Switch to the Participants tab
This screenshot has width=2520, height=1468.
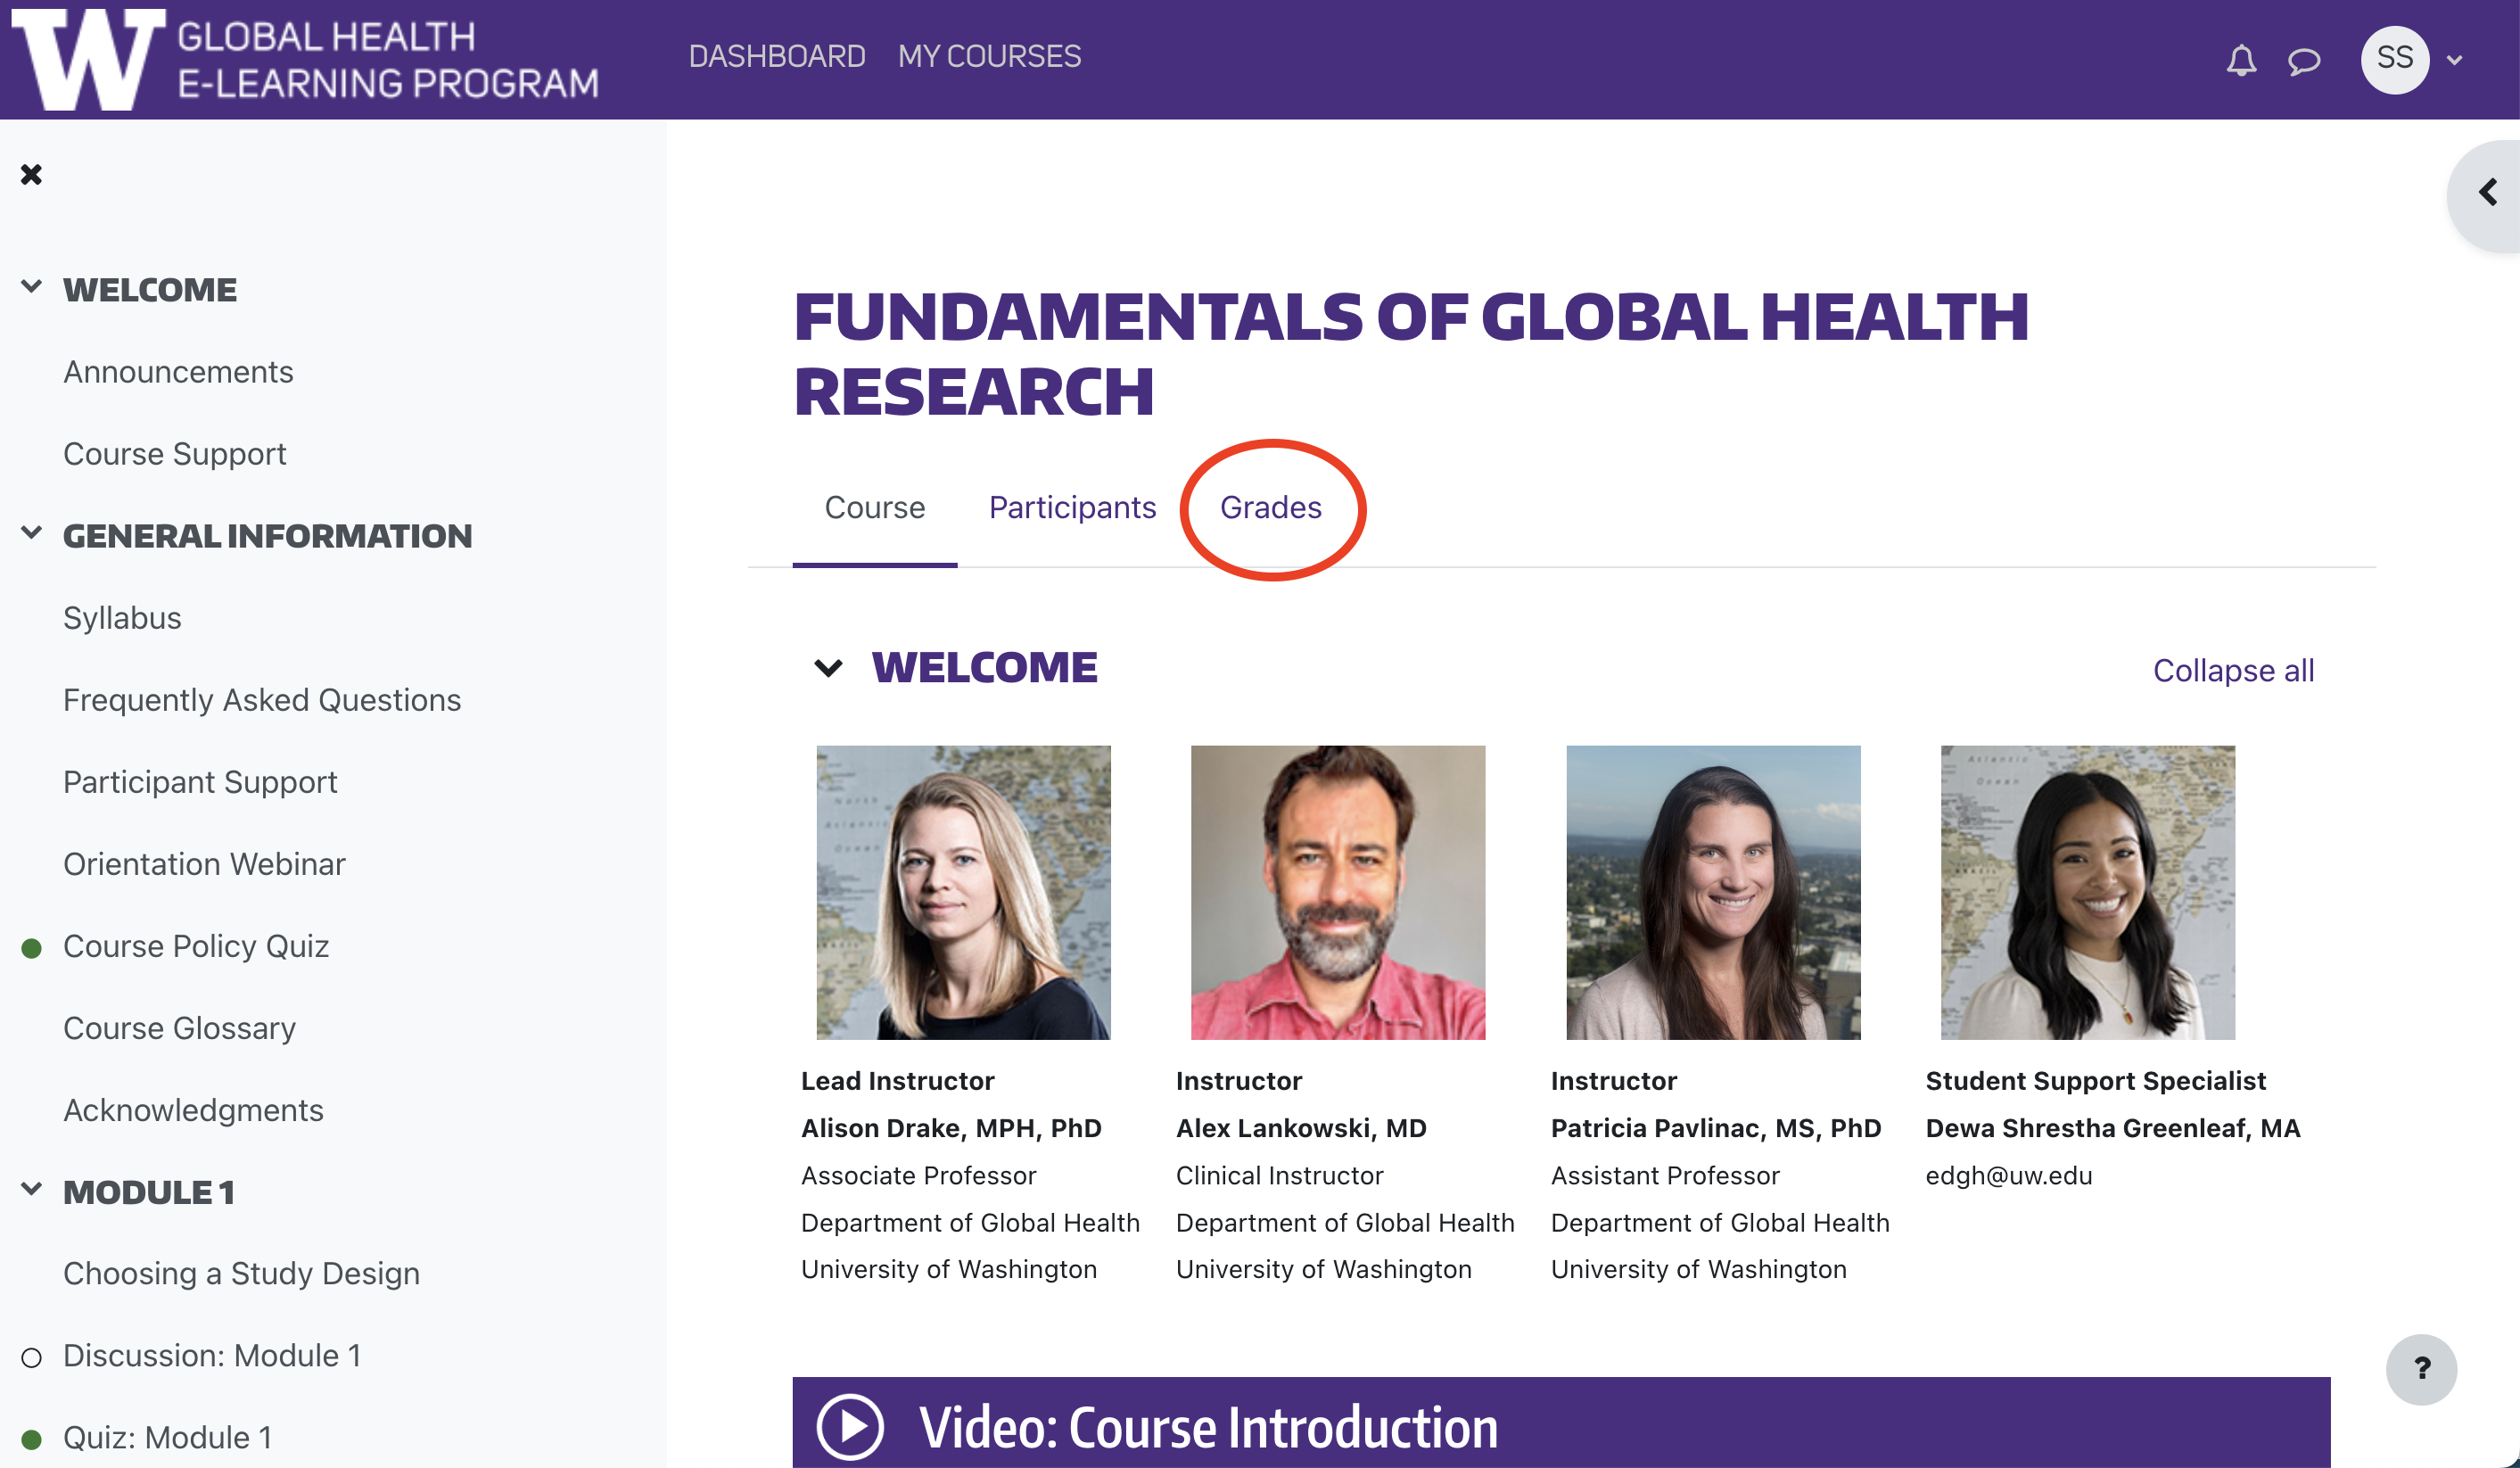(1072, 507)
